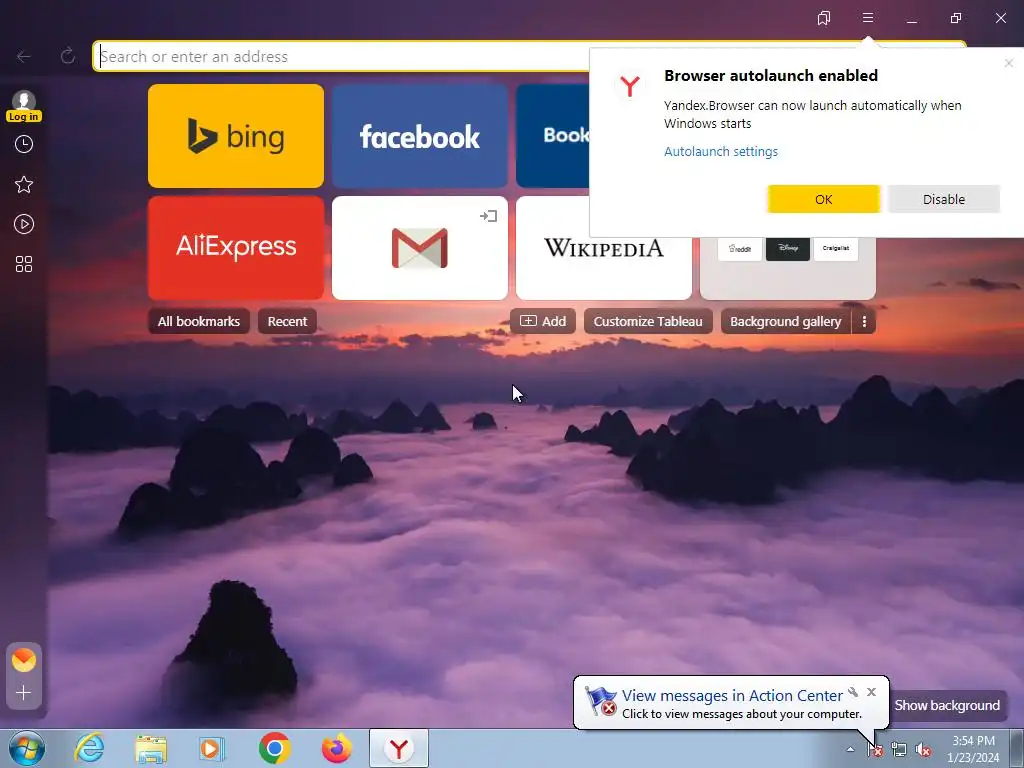The image size is (1024, 768).
Task: Open the Background gallery
Action: [786, 321]
